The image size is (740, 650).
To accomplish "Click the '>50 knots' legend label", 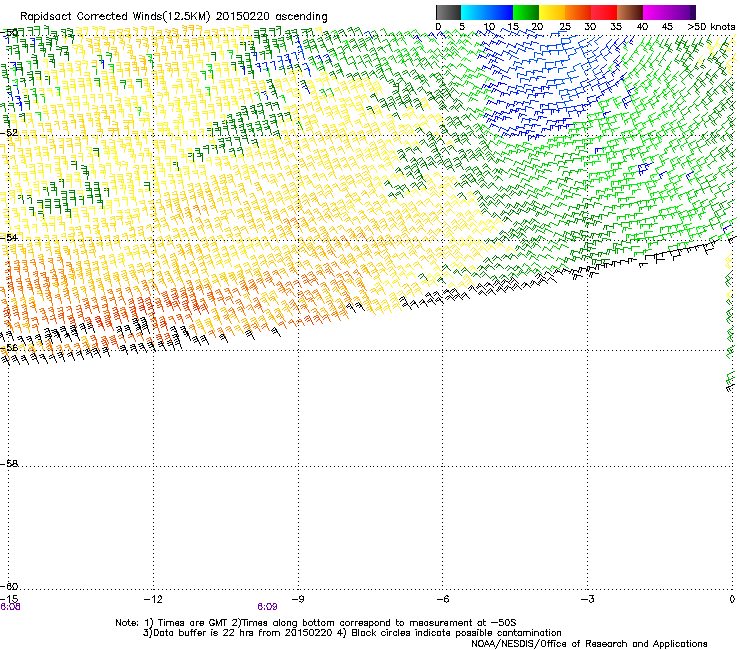I will point(711,27).
